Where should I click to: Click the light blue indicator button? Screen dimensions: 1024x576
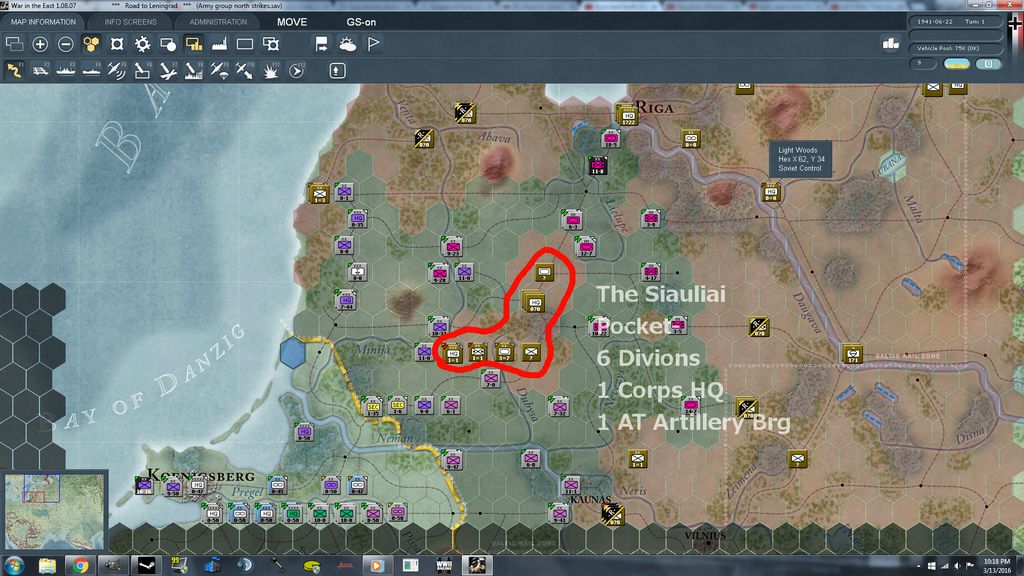click(988, 63)
